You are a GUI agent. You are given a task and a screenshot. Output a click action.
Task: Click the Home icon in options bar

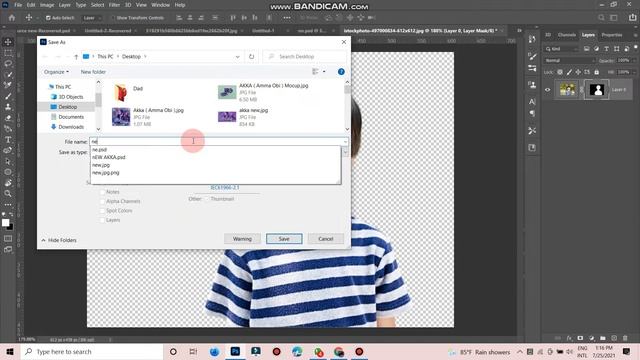click(x=12, y=18)
